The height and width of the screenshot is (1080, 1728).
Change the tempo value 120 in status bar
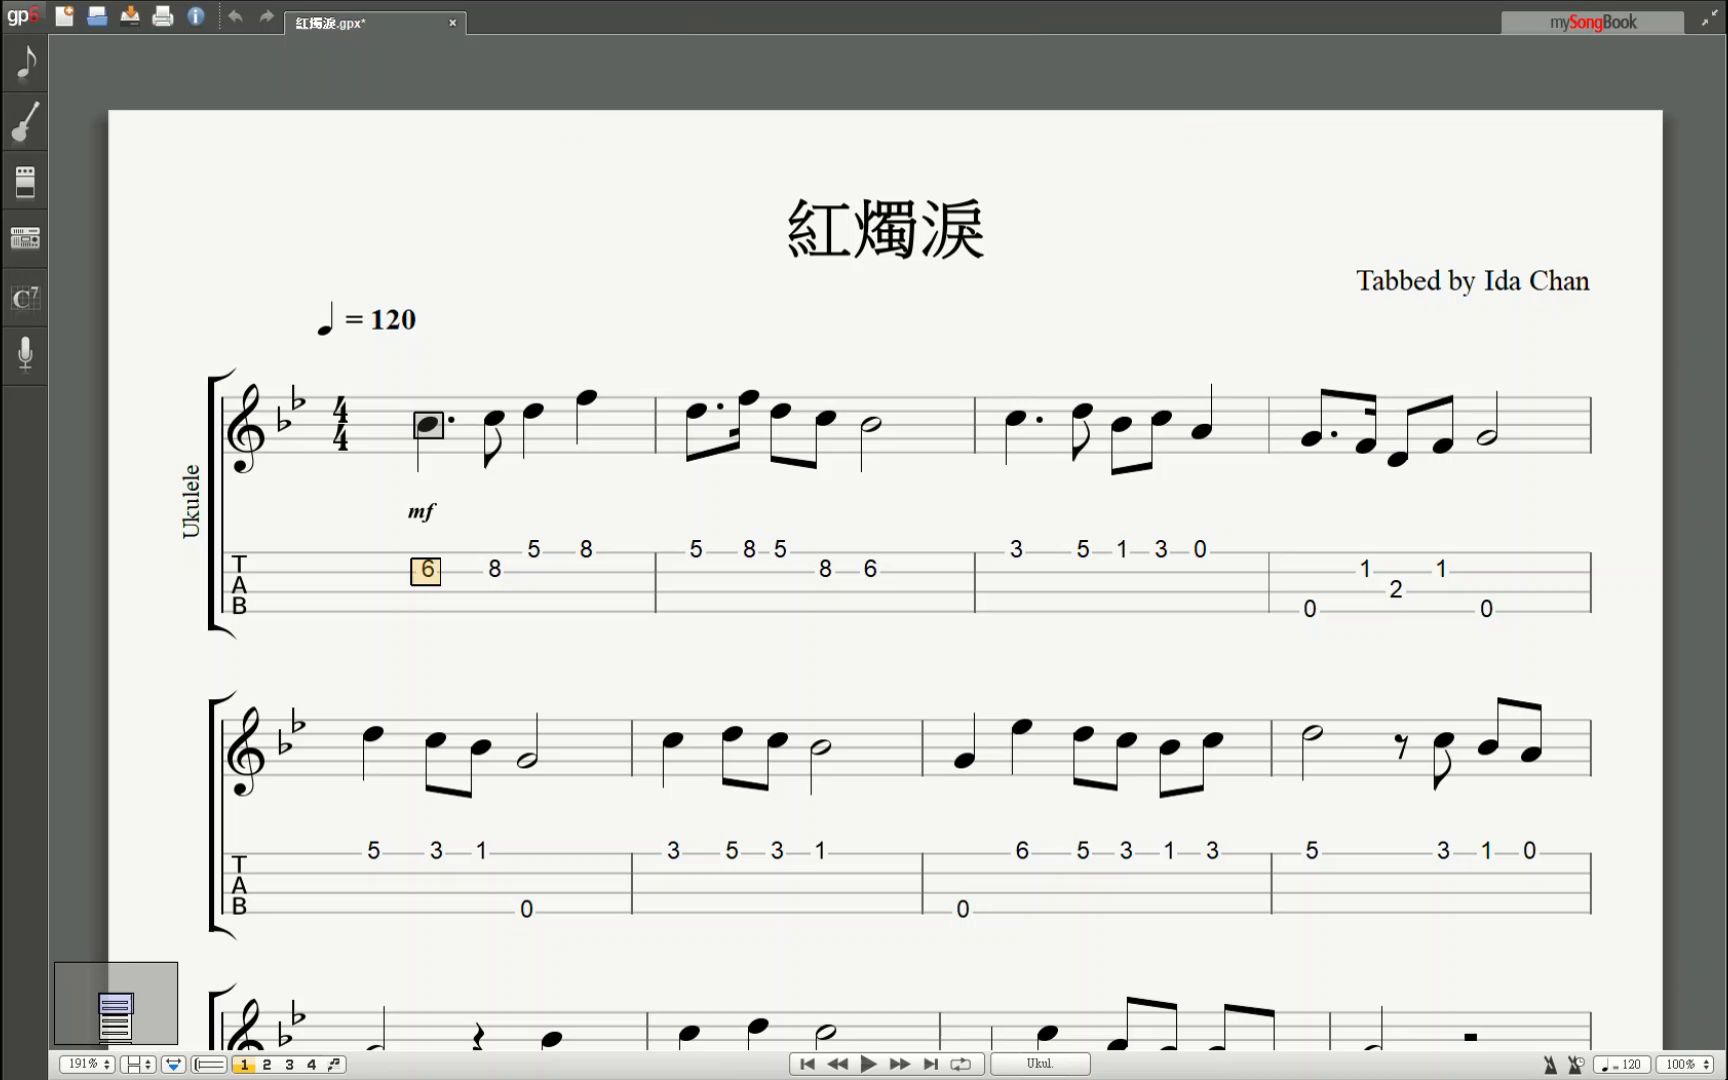tap(1621, 1065)
